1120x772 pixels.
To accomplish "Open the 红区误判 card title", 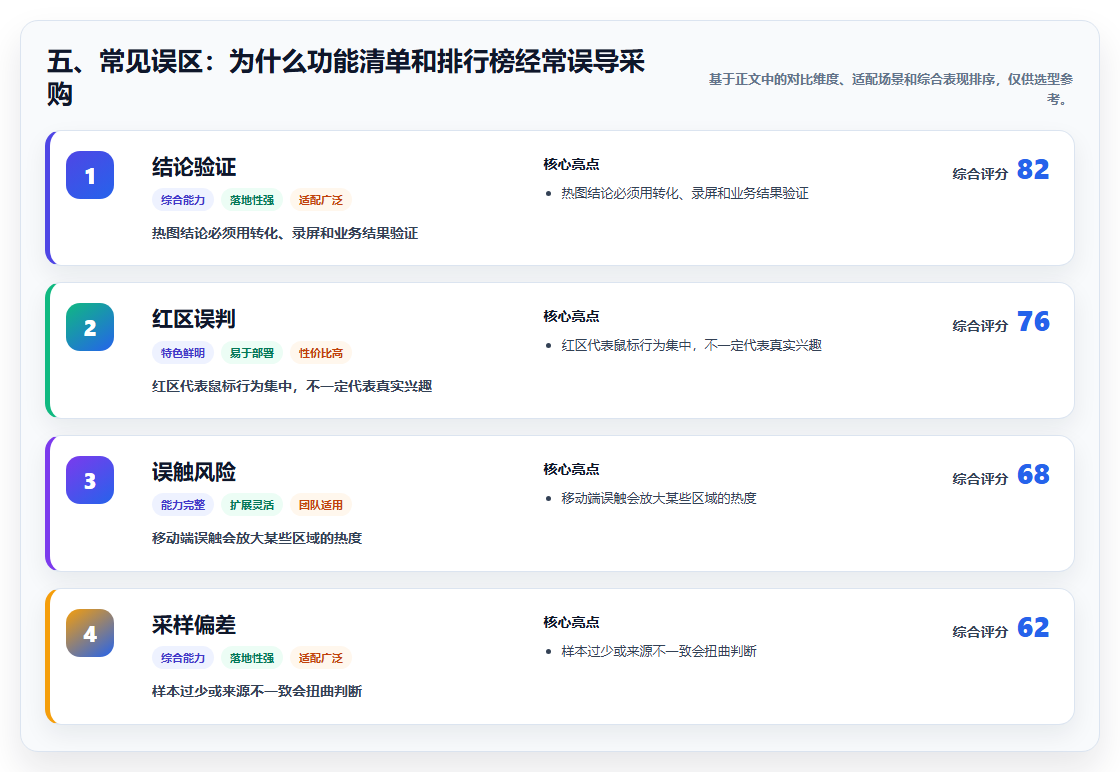I will pyautogui.click(x=194, y=319).
